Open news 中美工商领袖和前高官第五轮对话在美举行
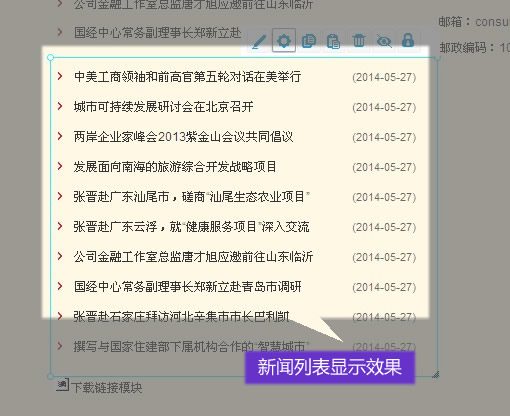Image resolution: width=510 pixels, height=416 pixels. click(187, 77)
